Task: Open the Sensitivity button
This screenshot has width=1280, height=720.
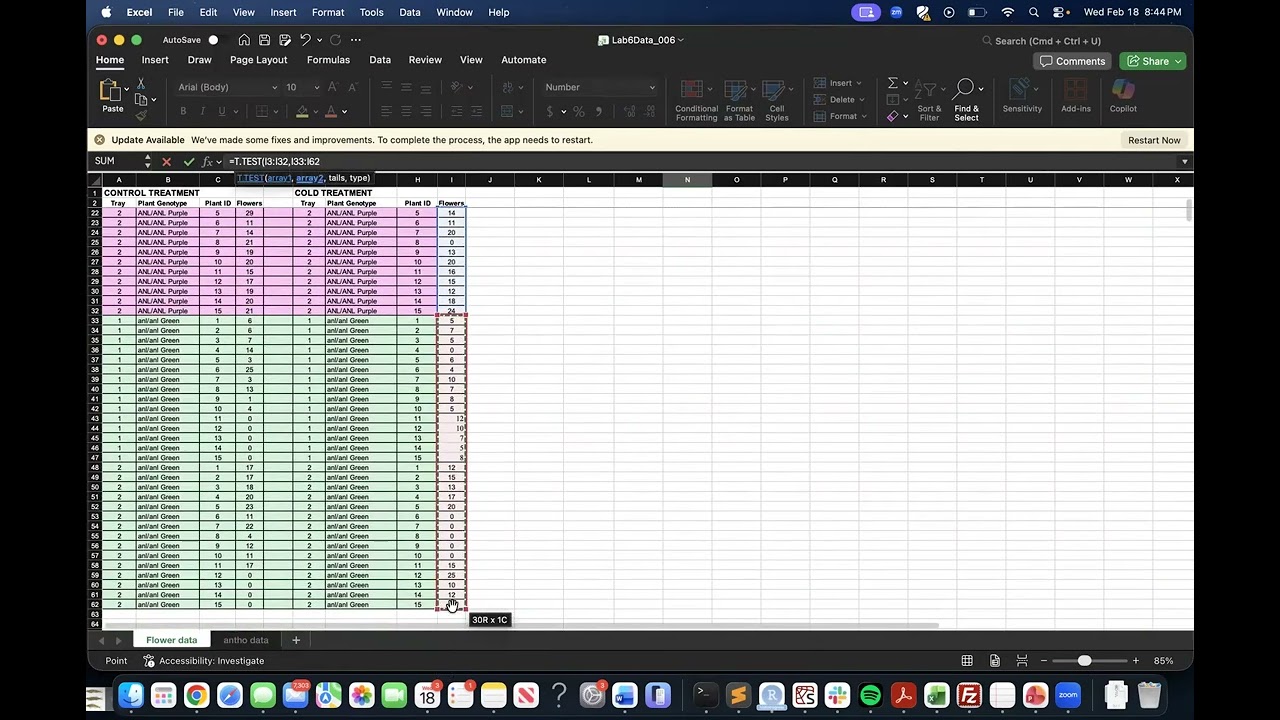Action: tap(1022, 96)
